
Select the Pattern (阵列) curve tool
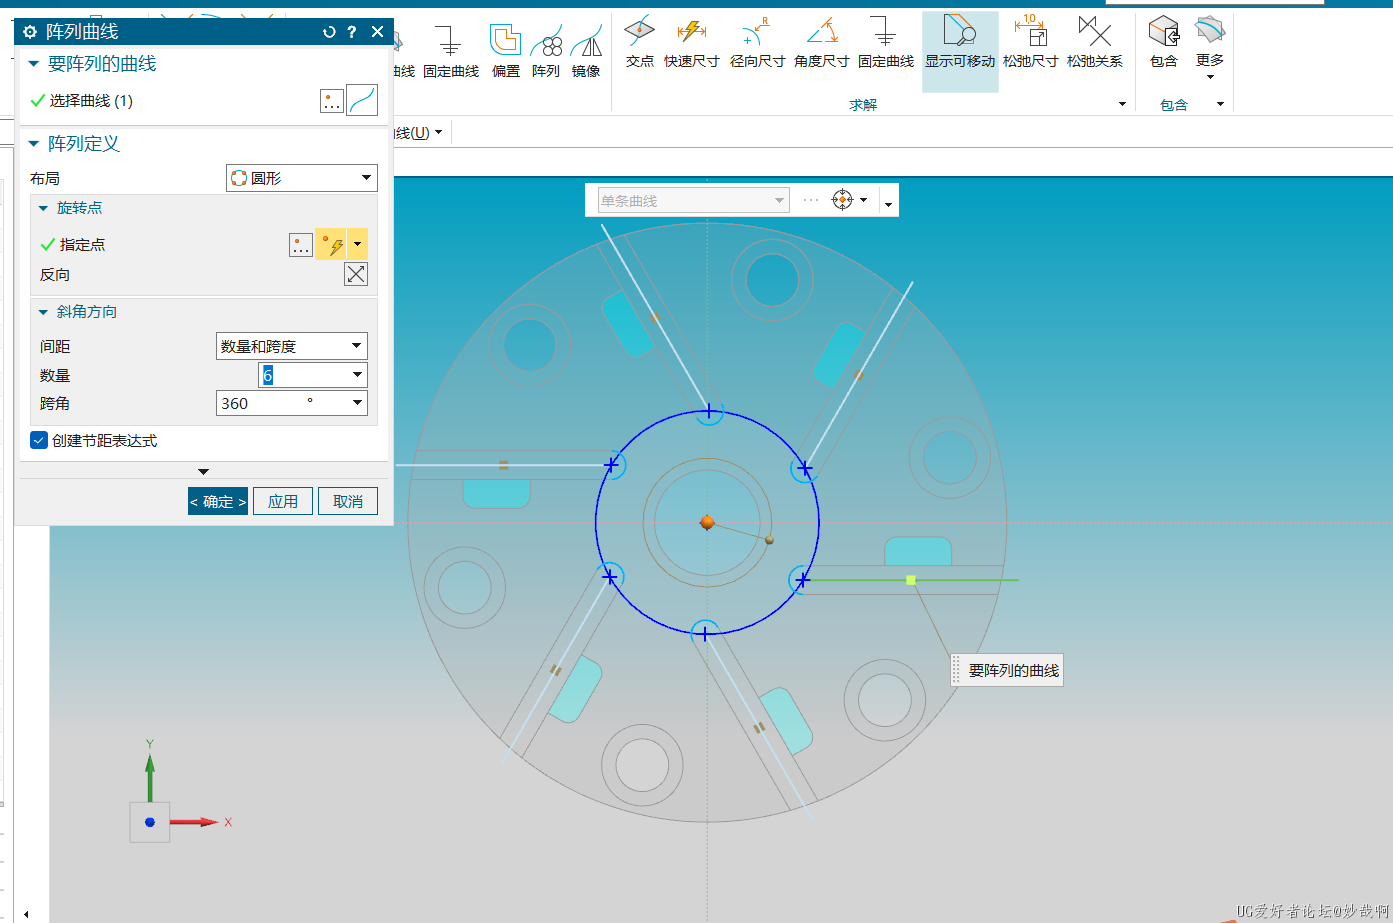pos(546,50)
